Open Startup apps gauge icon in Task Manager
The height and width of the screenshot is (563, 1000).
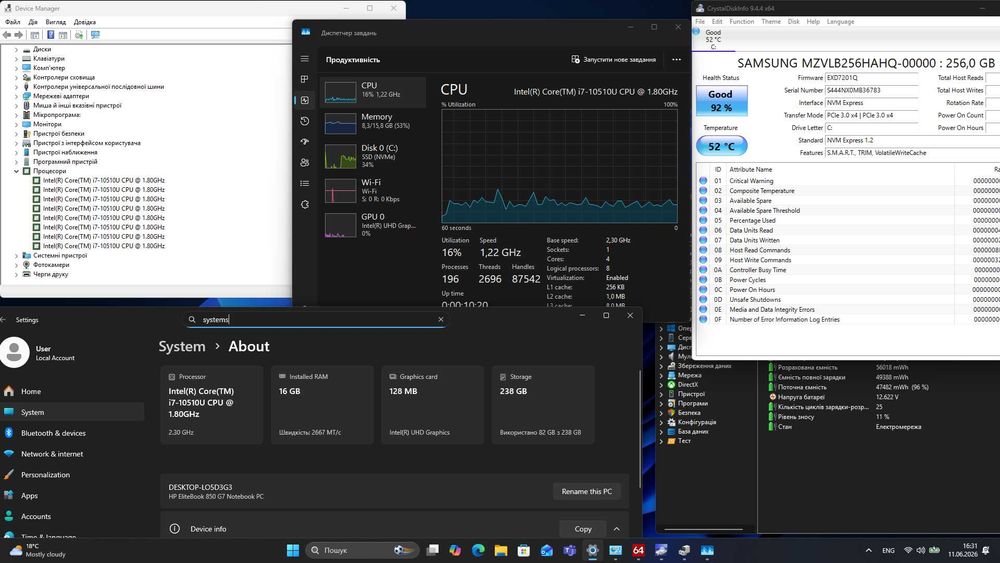(304, 142)
